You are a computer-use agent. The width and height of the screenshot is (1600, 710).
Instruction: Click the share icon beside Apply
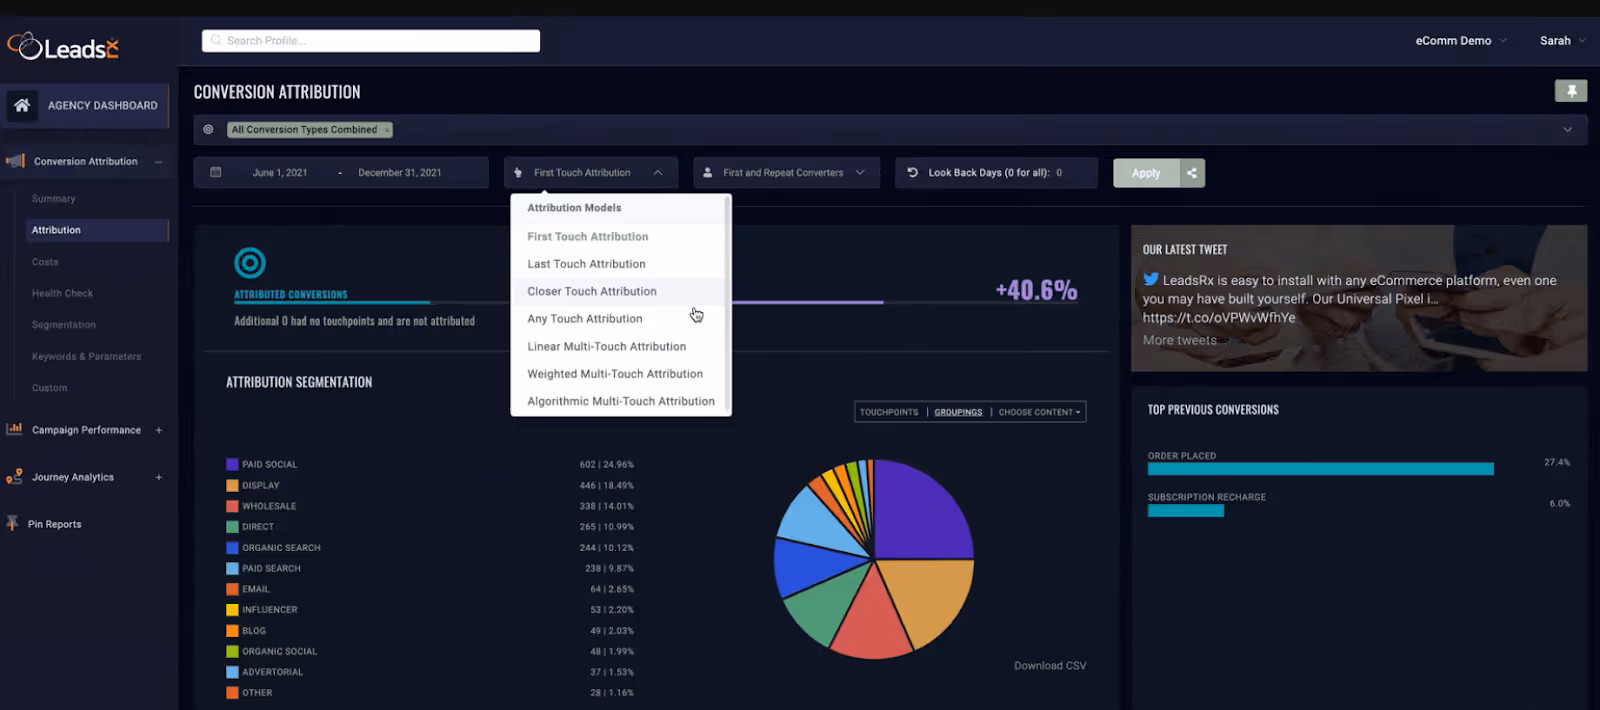point(1192,173)
